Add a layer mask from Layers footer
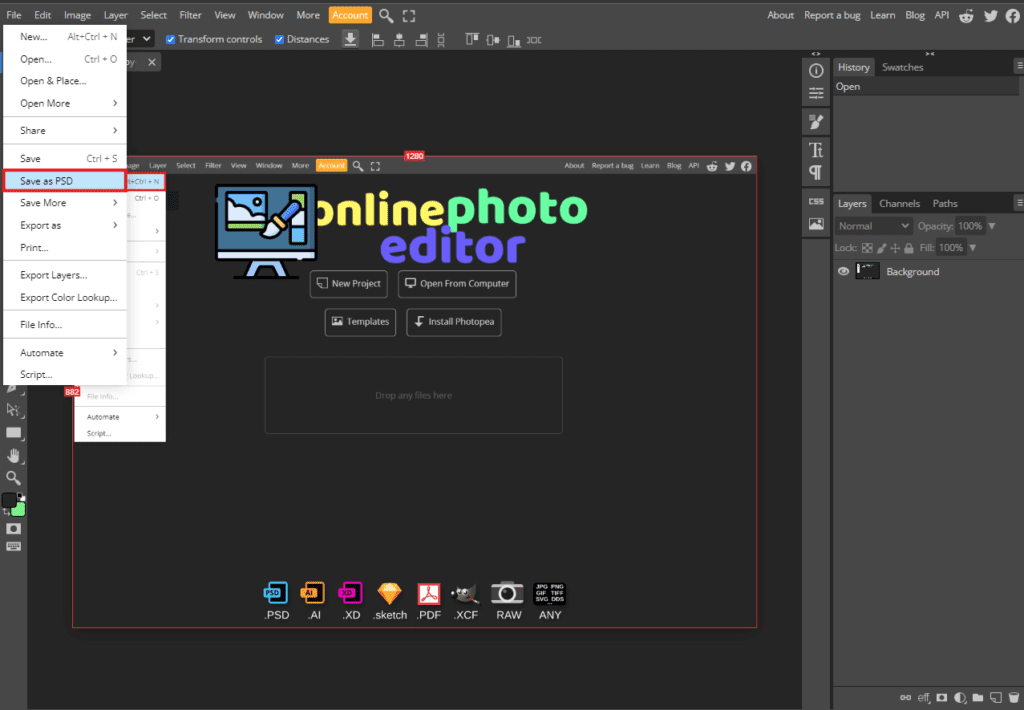1024x710 pixels. pos(941,697)
